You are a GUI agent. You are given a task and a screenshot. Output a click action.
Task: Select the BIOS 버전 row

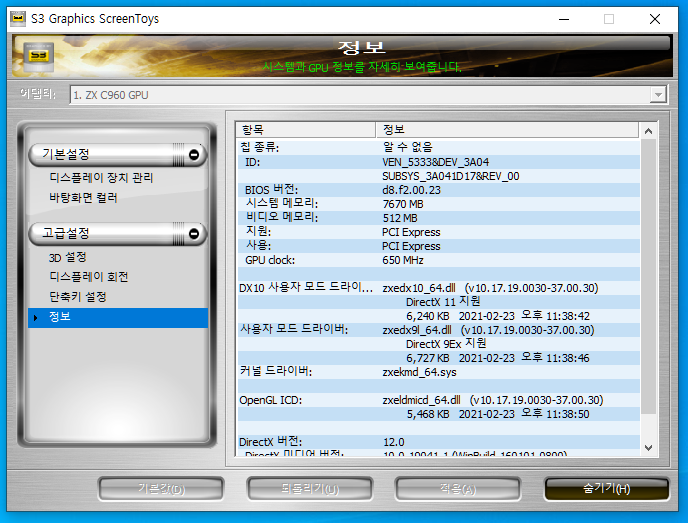[438, 190]
